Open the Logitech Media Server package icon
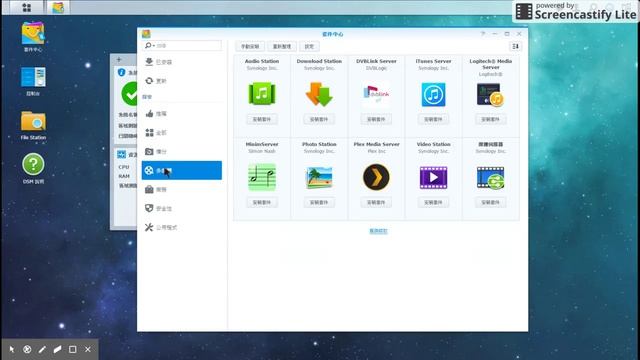The width and height of the screenshot is (640, 360). coord(490,94)
